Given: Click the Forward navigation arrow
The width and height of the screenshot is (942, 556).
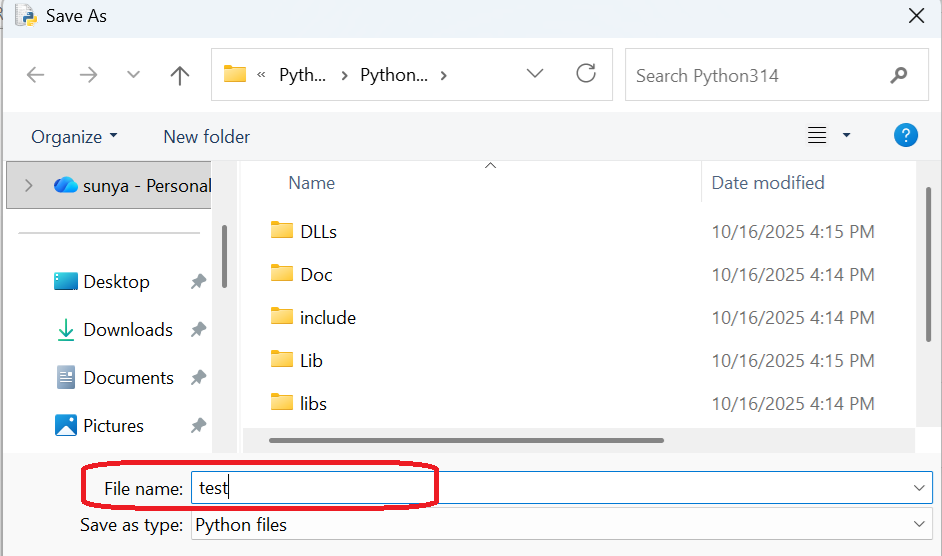Looking at the screenshot, I should (x=88, y=75).
